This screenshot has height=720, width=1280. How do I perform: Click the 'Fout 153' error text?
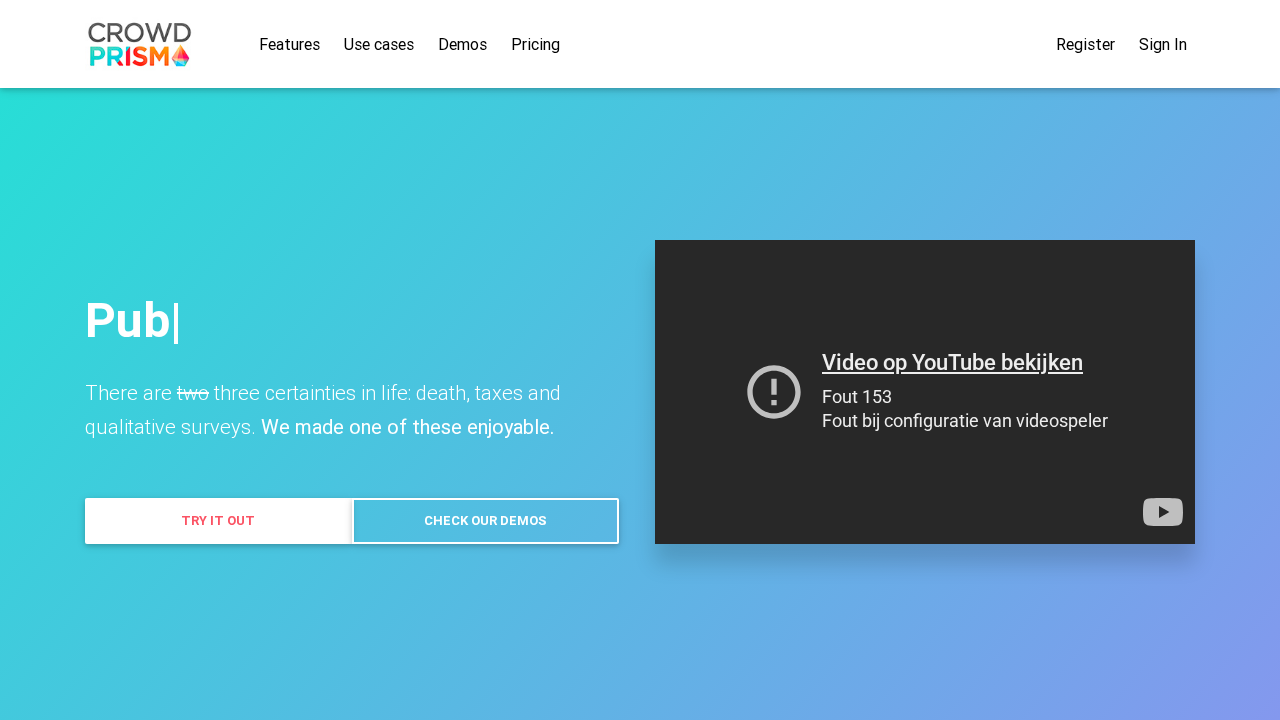pos(856,396)
